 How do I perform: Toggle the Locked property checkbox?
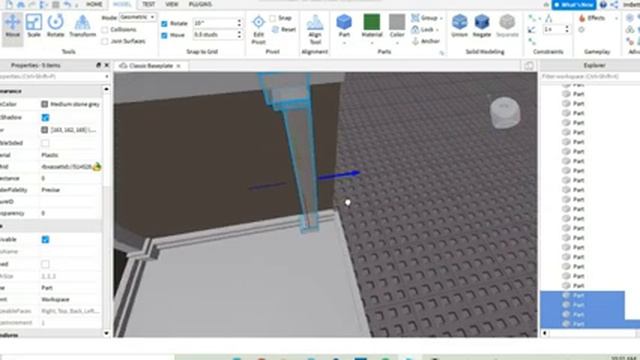[45, 264]
